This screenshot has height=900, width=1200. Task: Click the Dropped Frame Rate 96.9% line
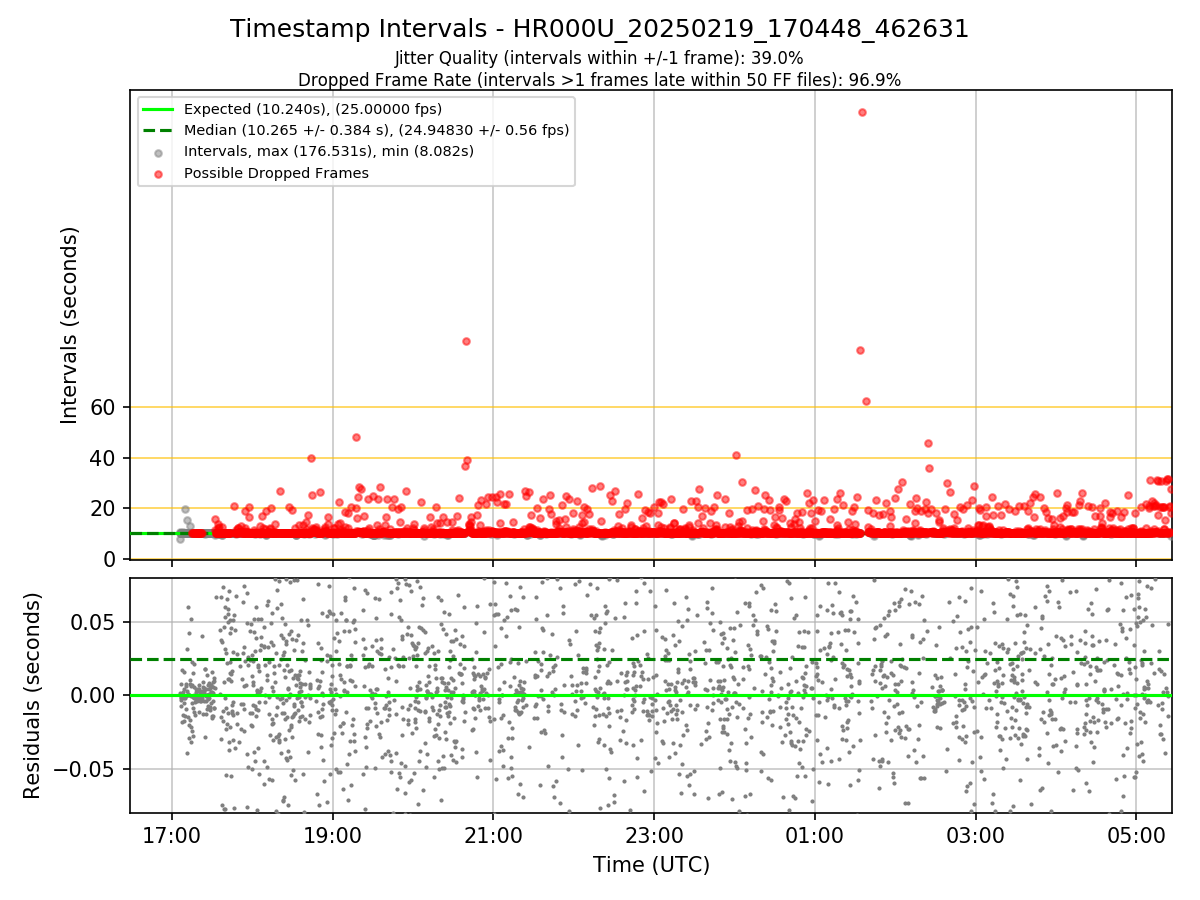click(600, 80)
